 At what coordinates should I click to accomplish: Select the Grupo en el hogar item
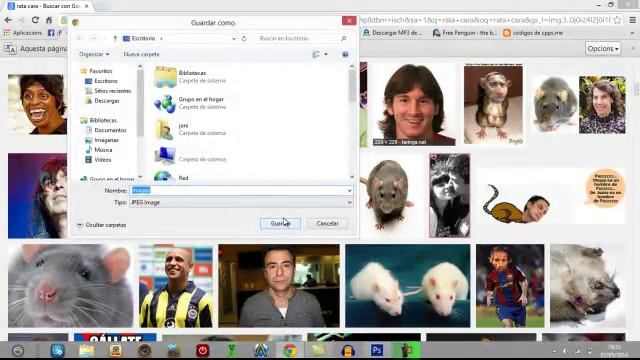tap(190, 103)
